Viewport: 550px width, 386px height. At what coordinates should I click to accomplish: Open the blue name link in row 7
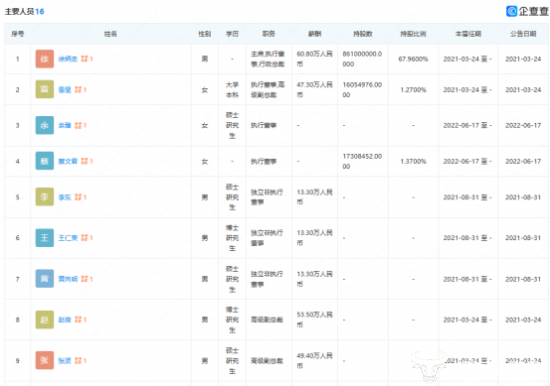[x=68, y=279]
